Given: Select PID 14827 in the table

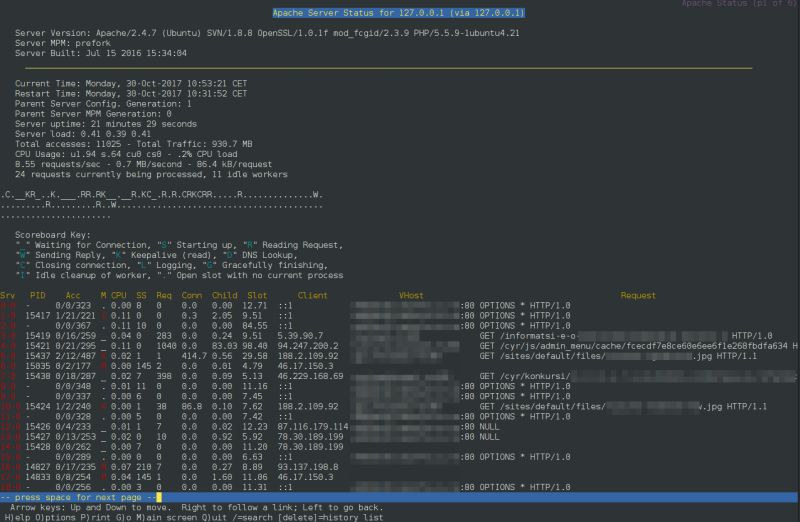Looking at the screenshot, I should (38, 467).
